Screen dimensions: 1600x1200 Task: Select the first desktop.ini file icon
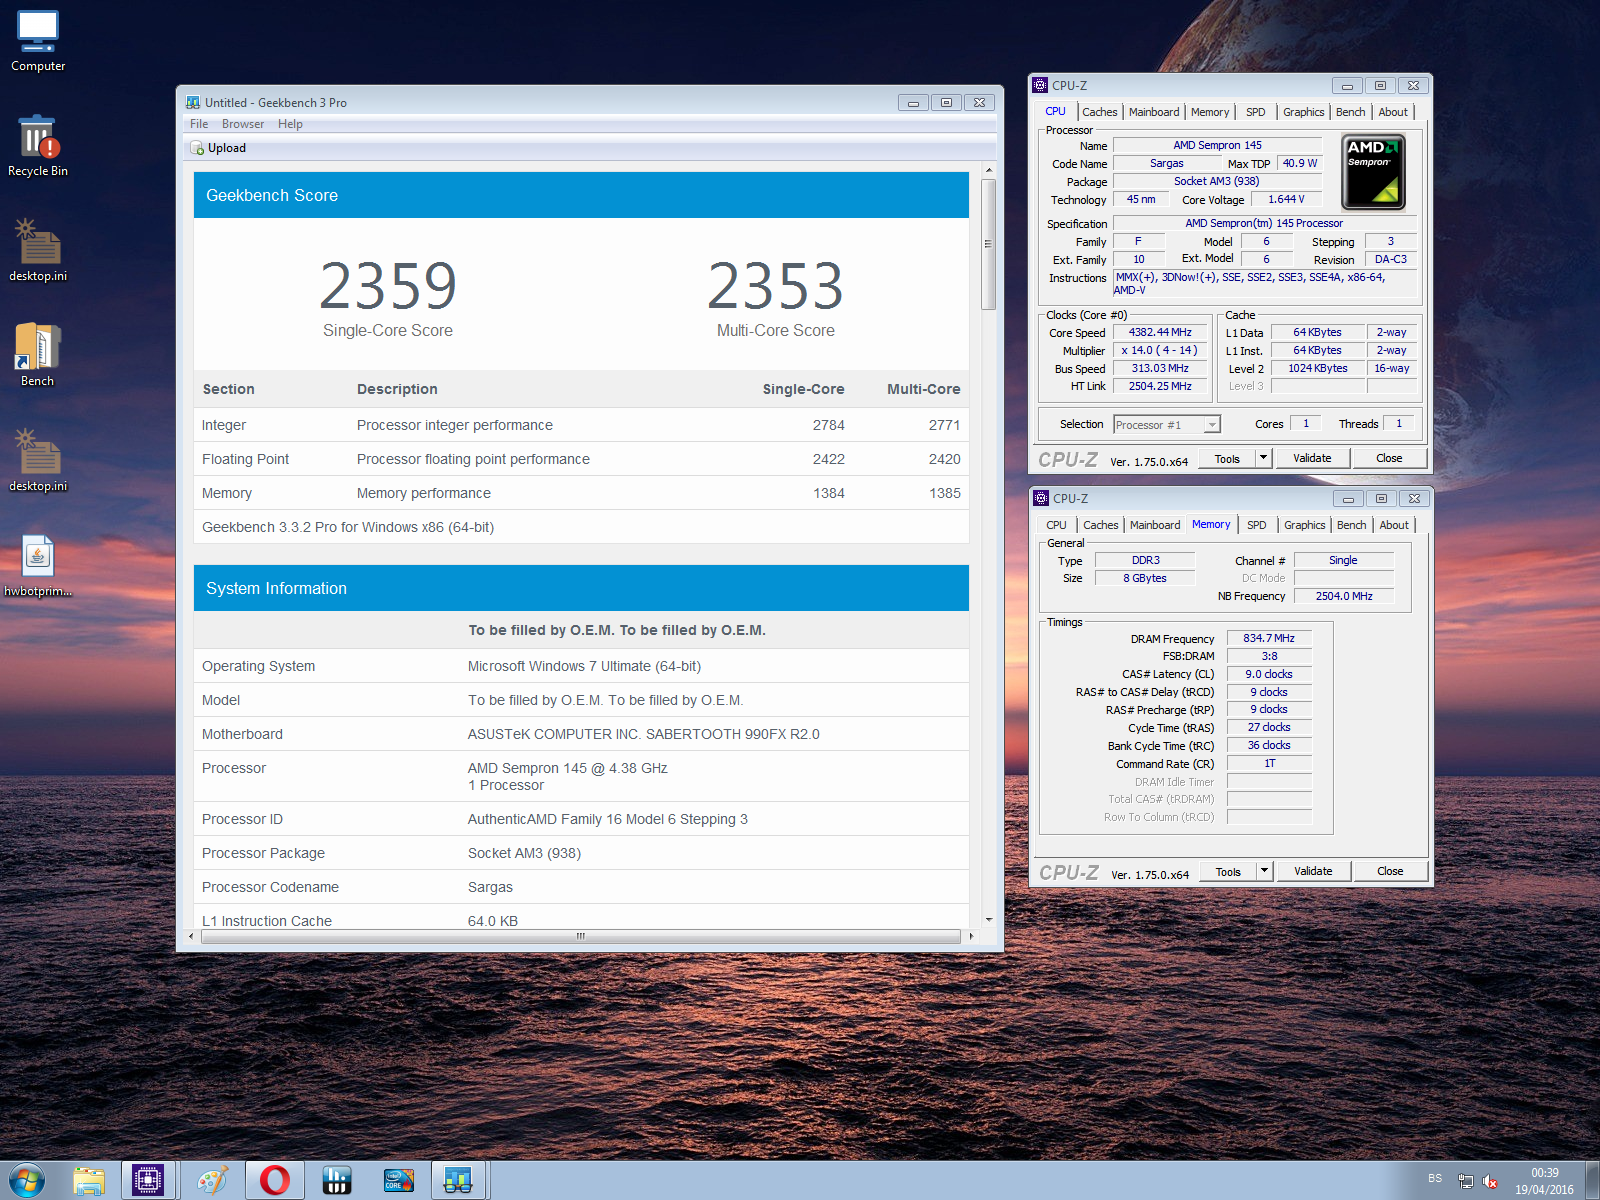(x=38, y=251)
